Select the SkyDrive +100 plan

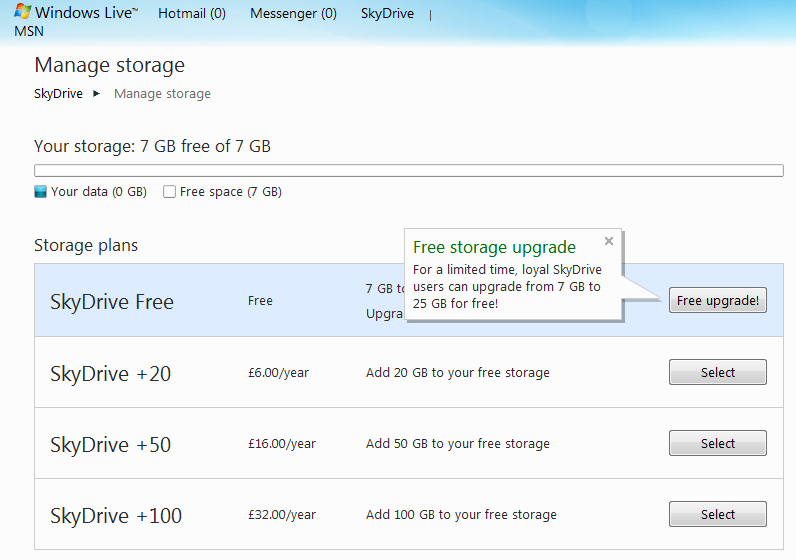pos(718,514)
